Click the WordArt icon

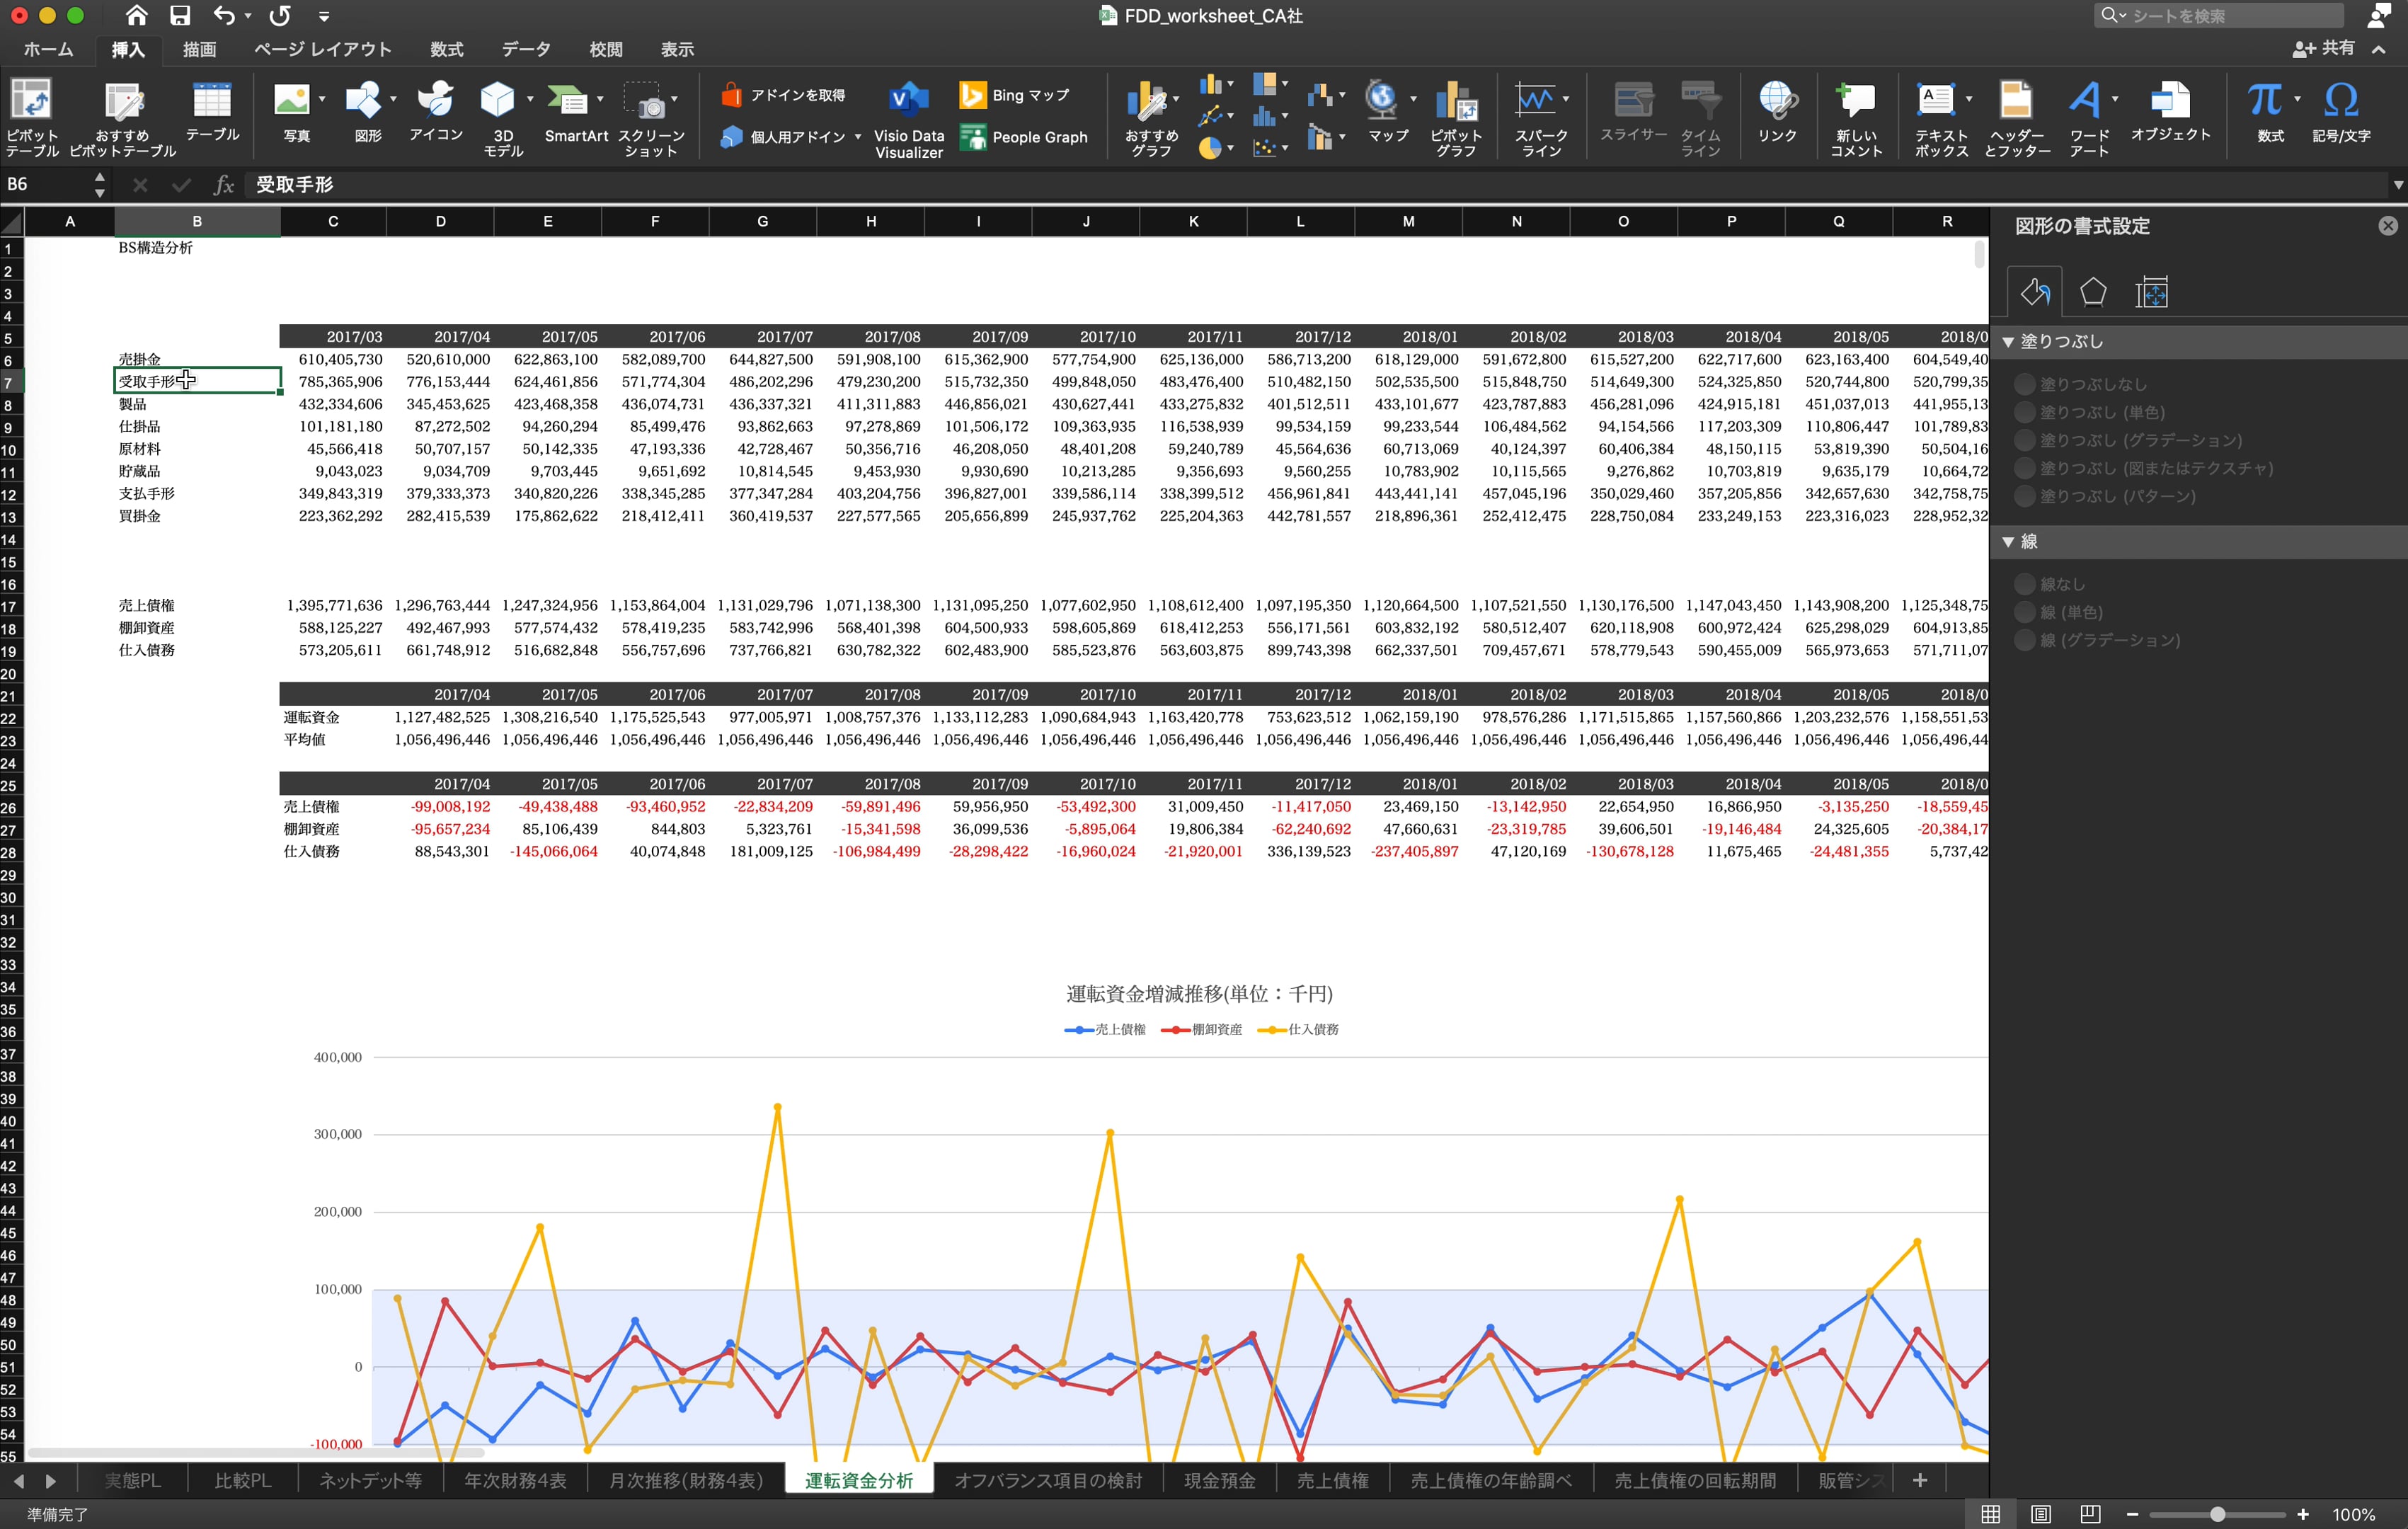[x=2085, y=100]
